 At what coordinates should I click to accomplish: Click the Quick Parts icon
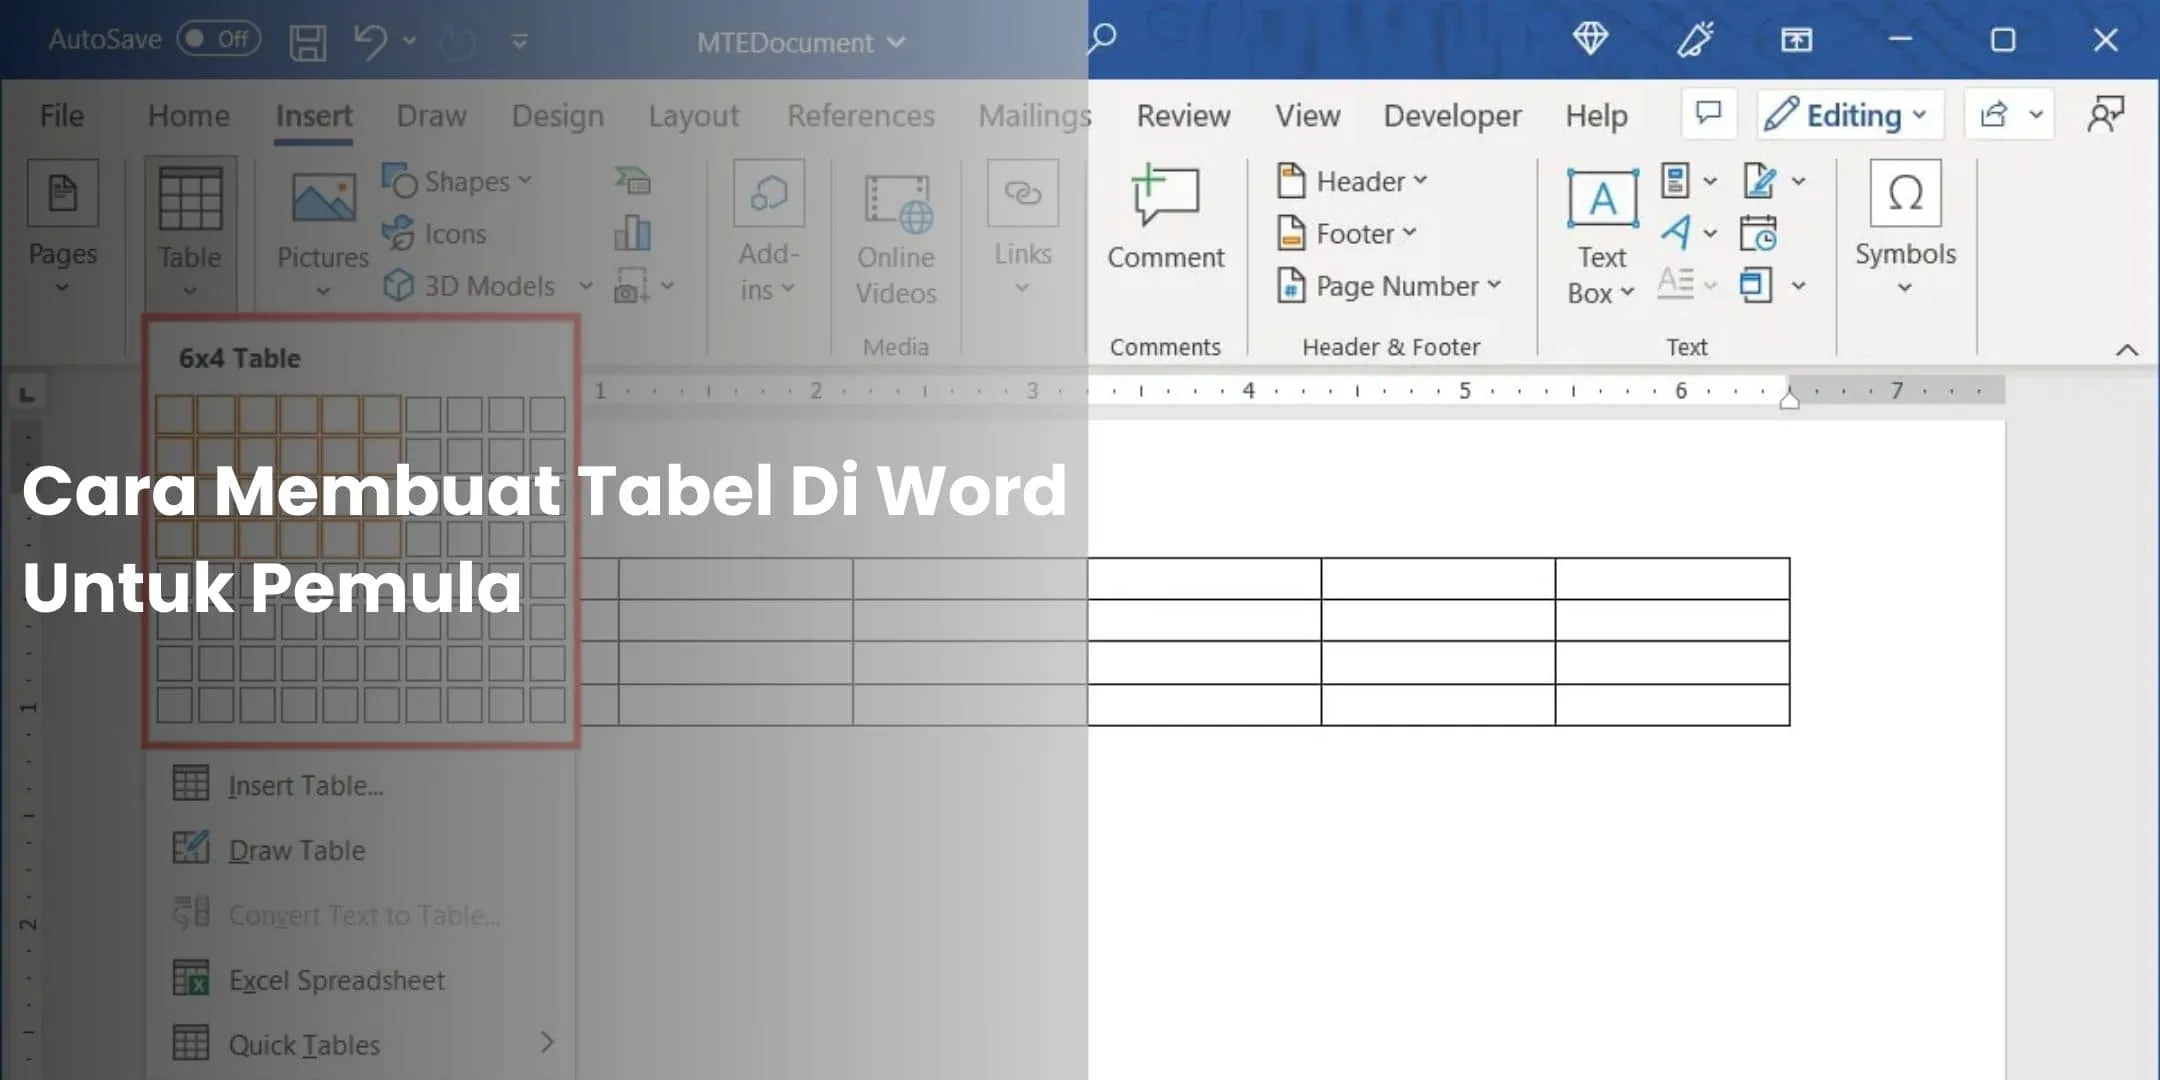tap(1676, 181)
